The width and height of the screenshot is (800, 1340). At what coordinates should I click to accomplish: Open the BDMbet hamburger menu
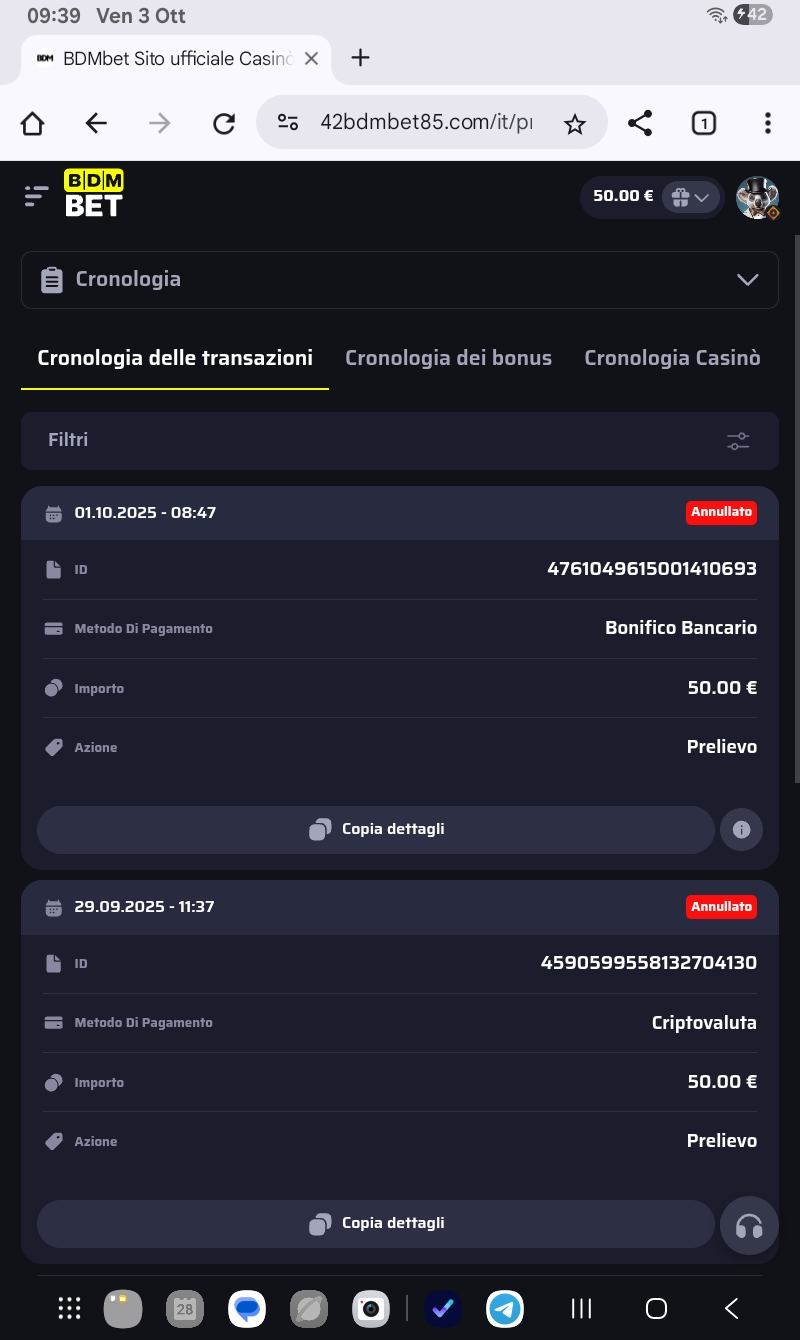(x=36, y=196)
